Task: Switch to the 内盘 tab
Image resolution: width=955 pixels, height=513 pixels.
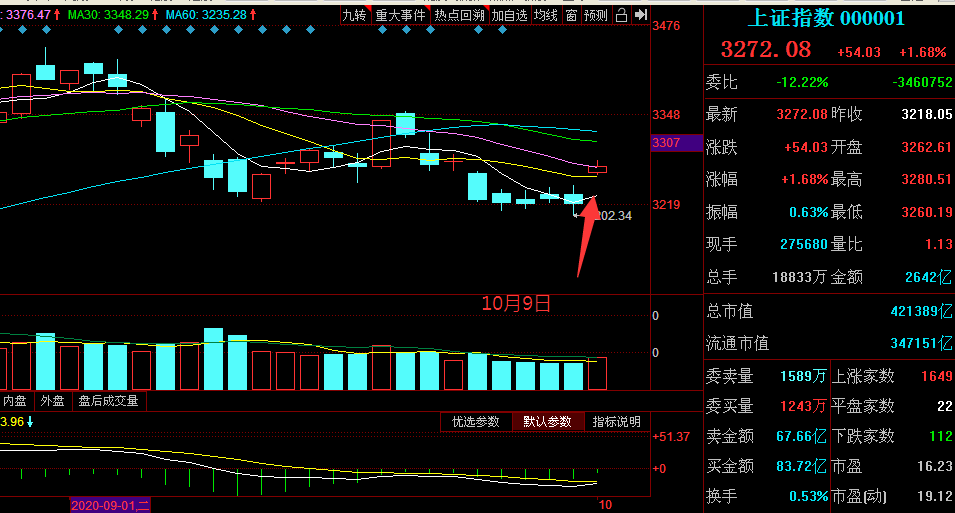Action: [15, 401]
